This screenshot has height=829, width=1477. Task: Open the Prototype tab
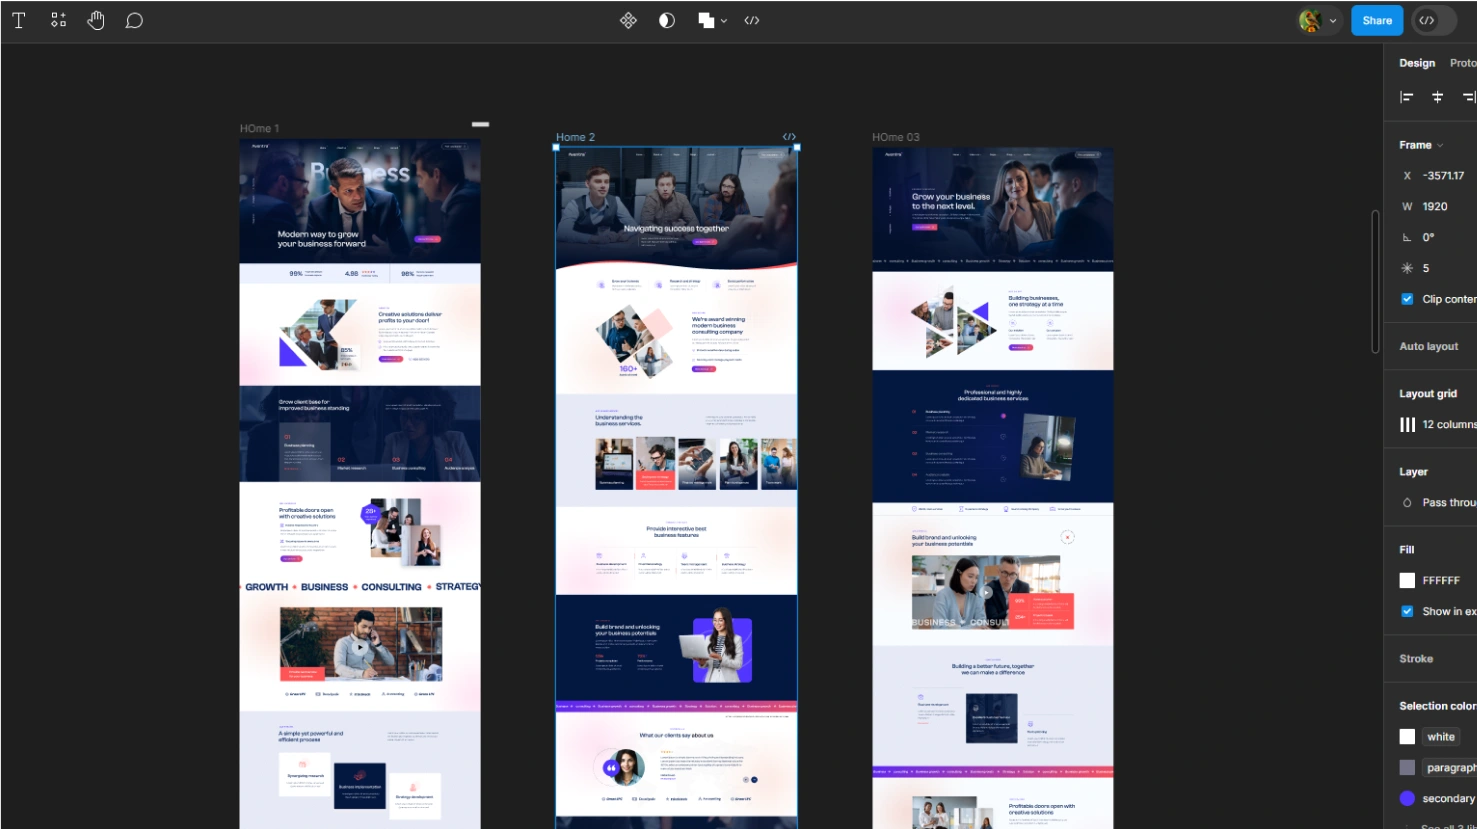(1465, 62)
